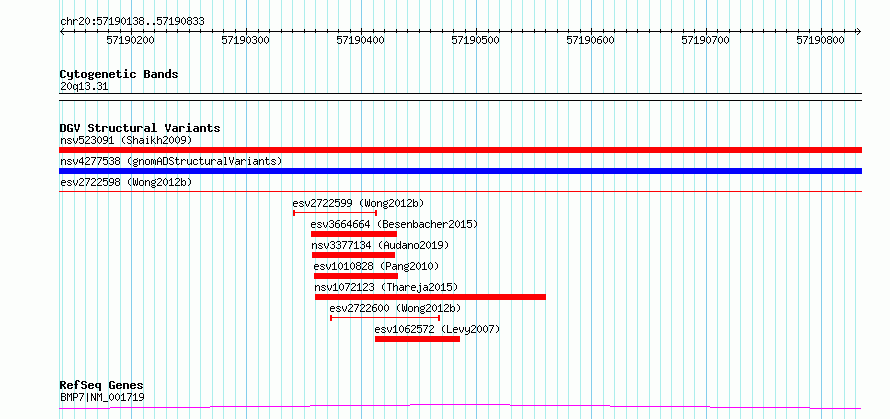Screen dimensions: 890x419
Task: Click ruler position 57190300
Action: point(246,40)
